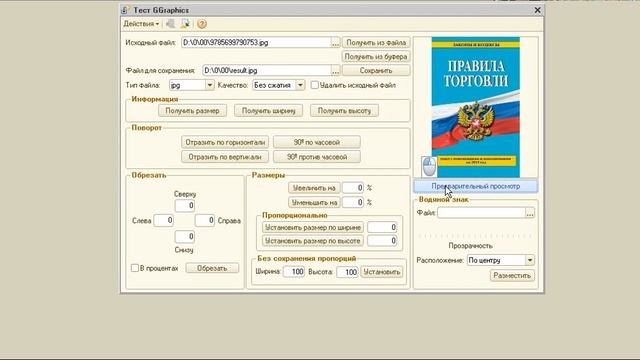The width and height of the screenshot is (640, 360).
Task: Open the Действия menu
Action: [141, 24]
